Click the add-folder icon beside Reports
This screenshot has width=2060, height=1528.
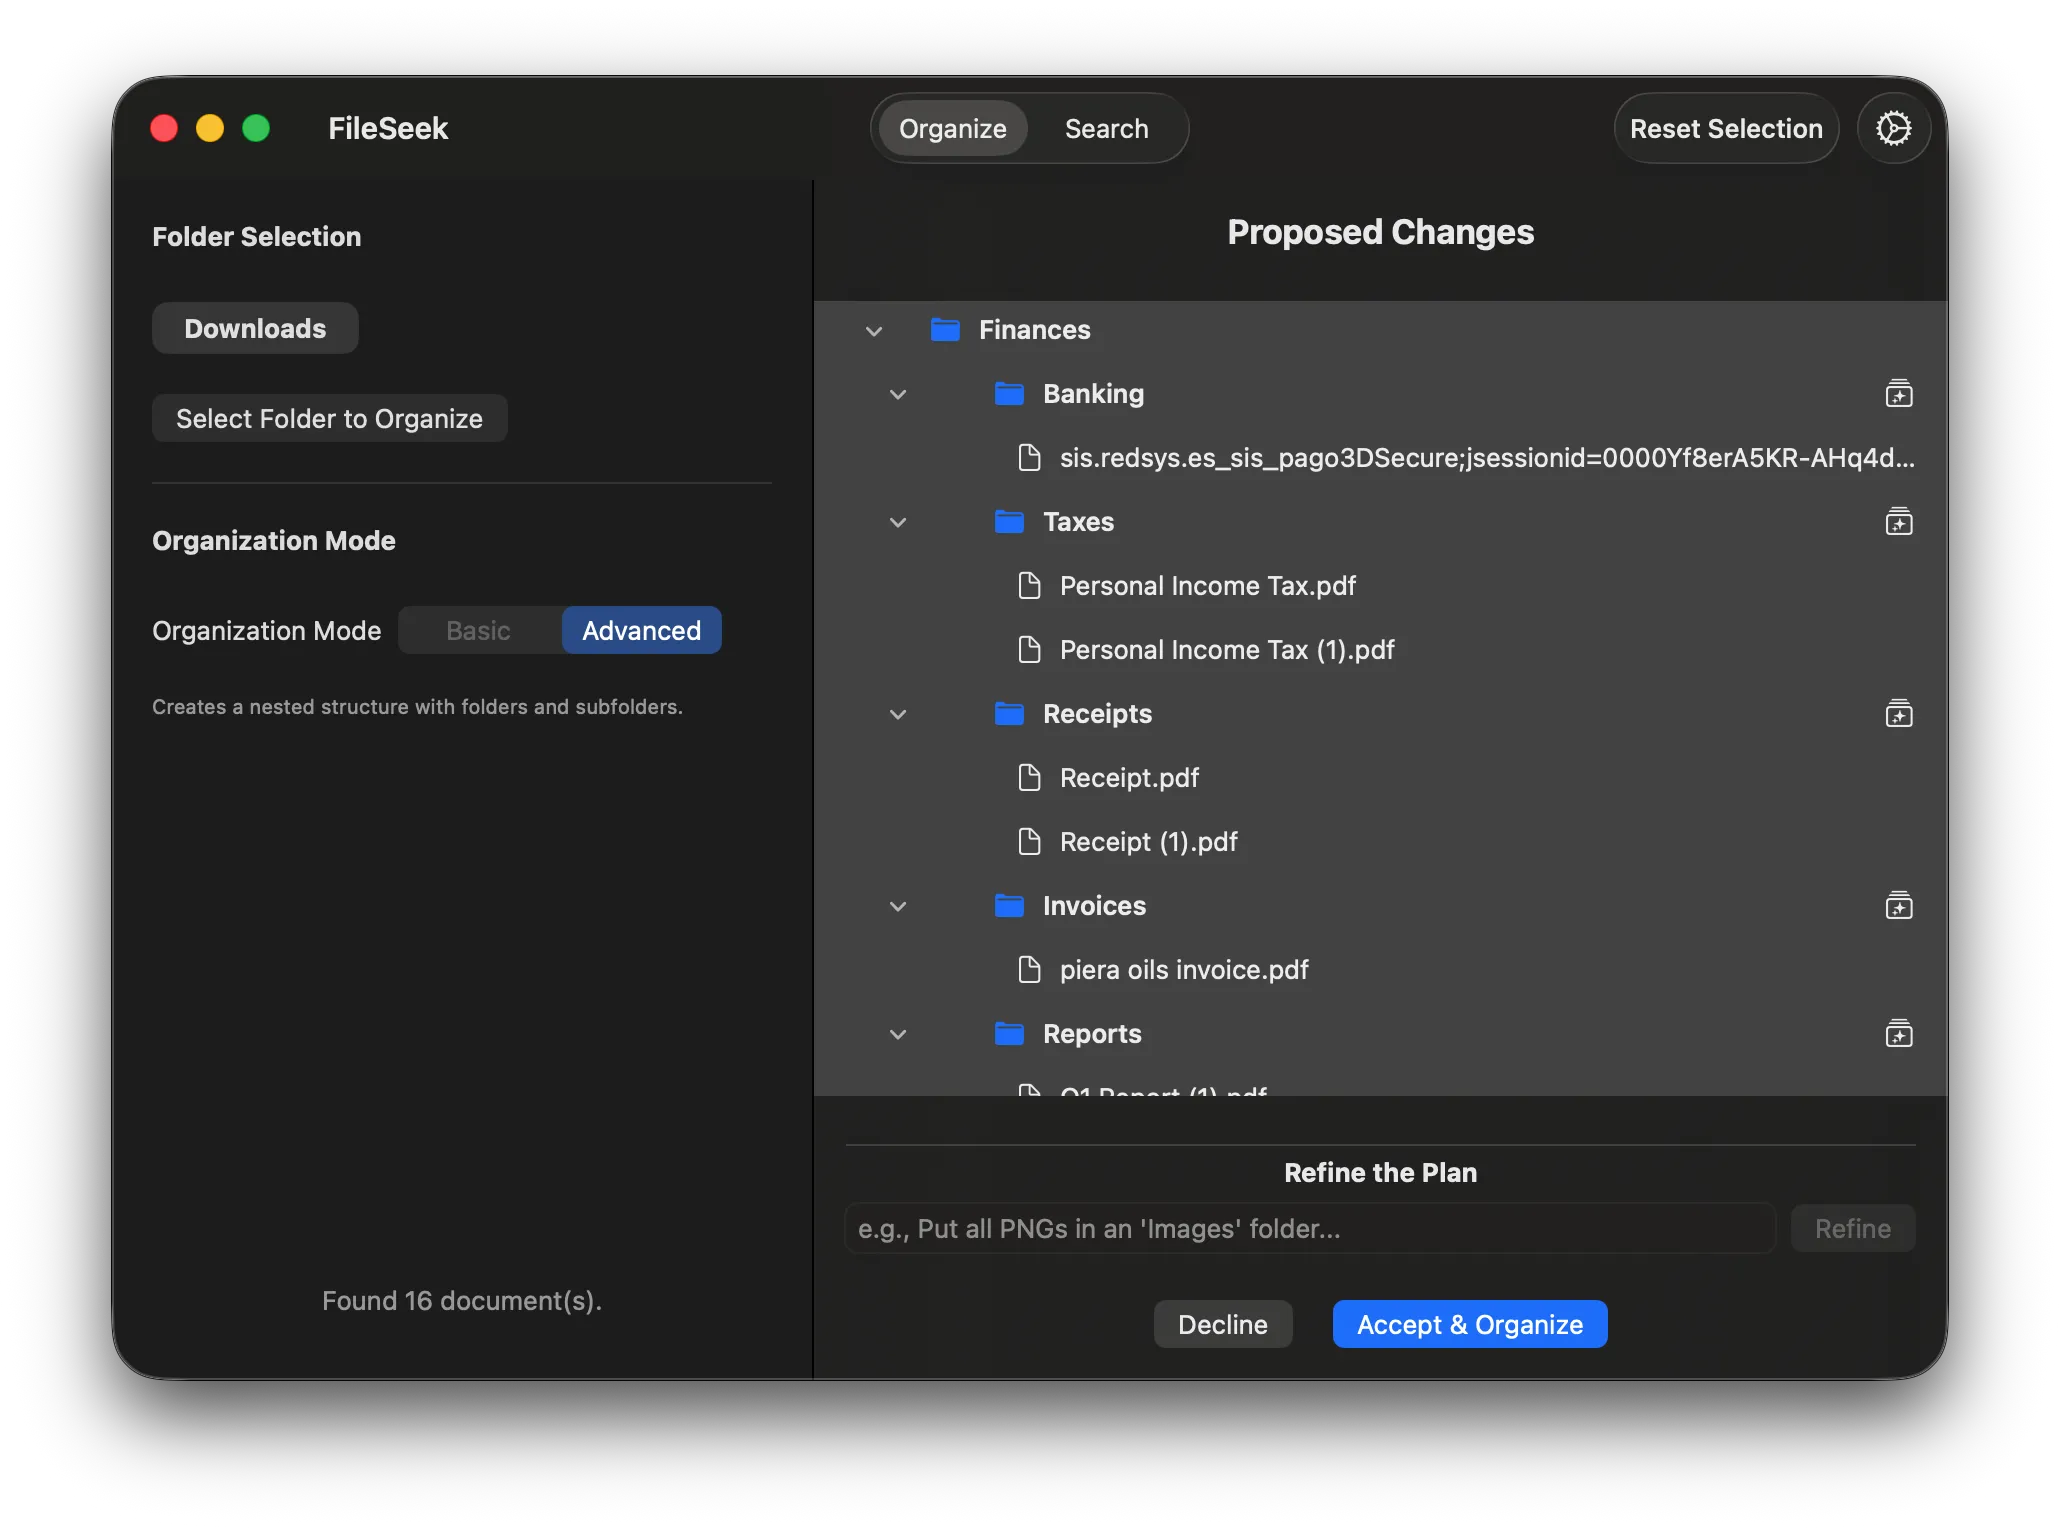pyautogui.click(x=1898, y=1034)
